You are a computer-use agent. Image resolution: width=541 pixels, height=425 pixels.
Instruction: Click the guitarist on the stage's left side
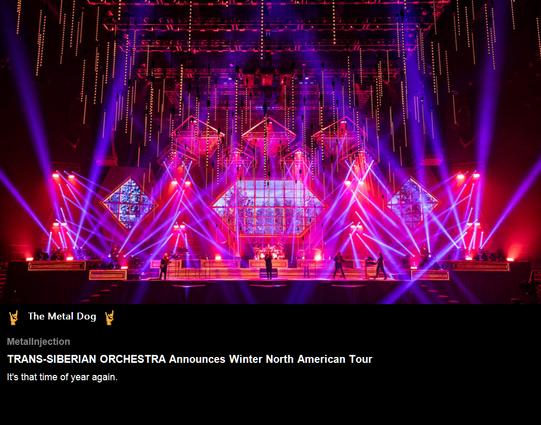[164, 266]
